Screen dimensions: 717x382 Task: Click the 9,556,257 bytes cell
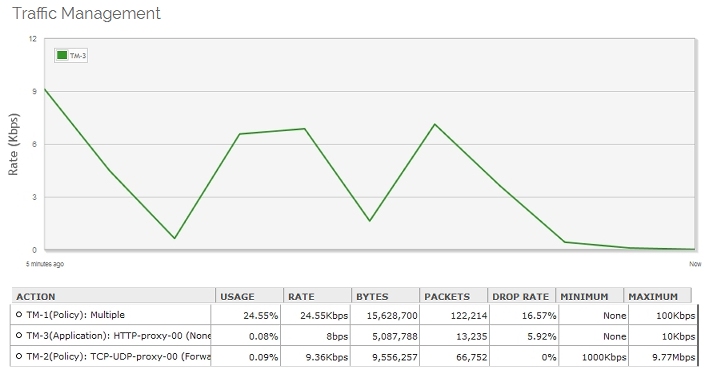(385, 357)
